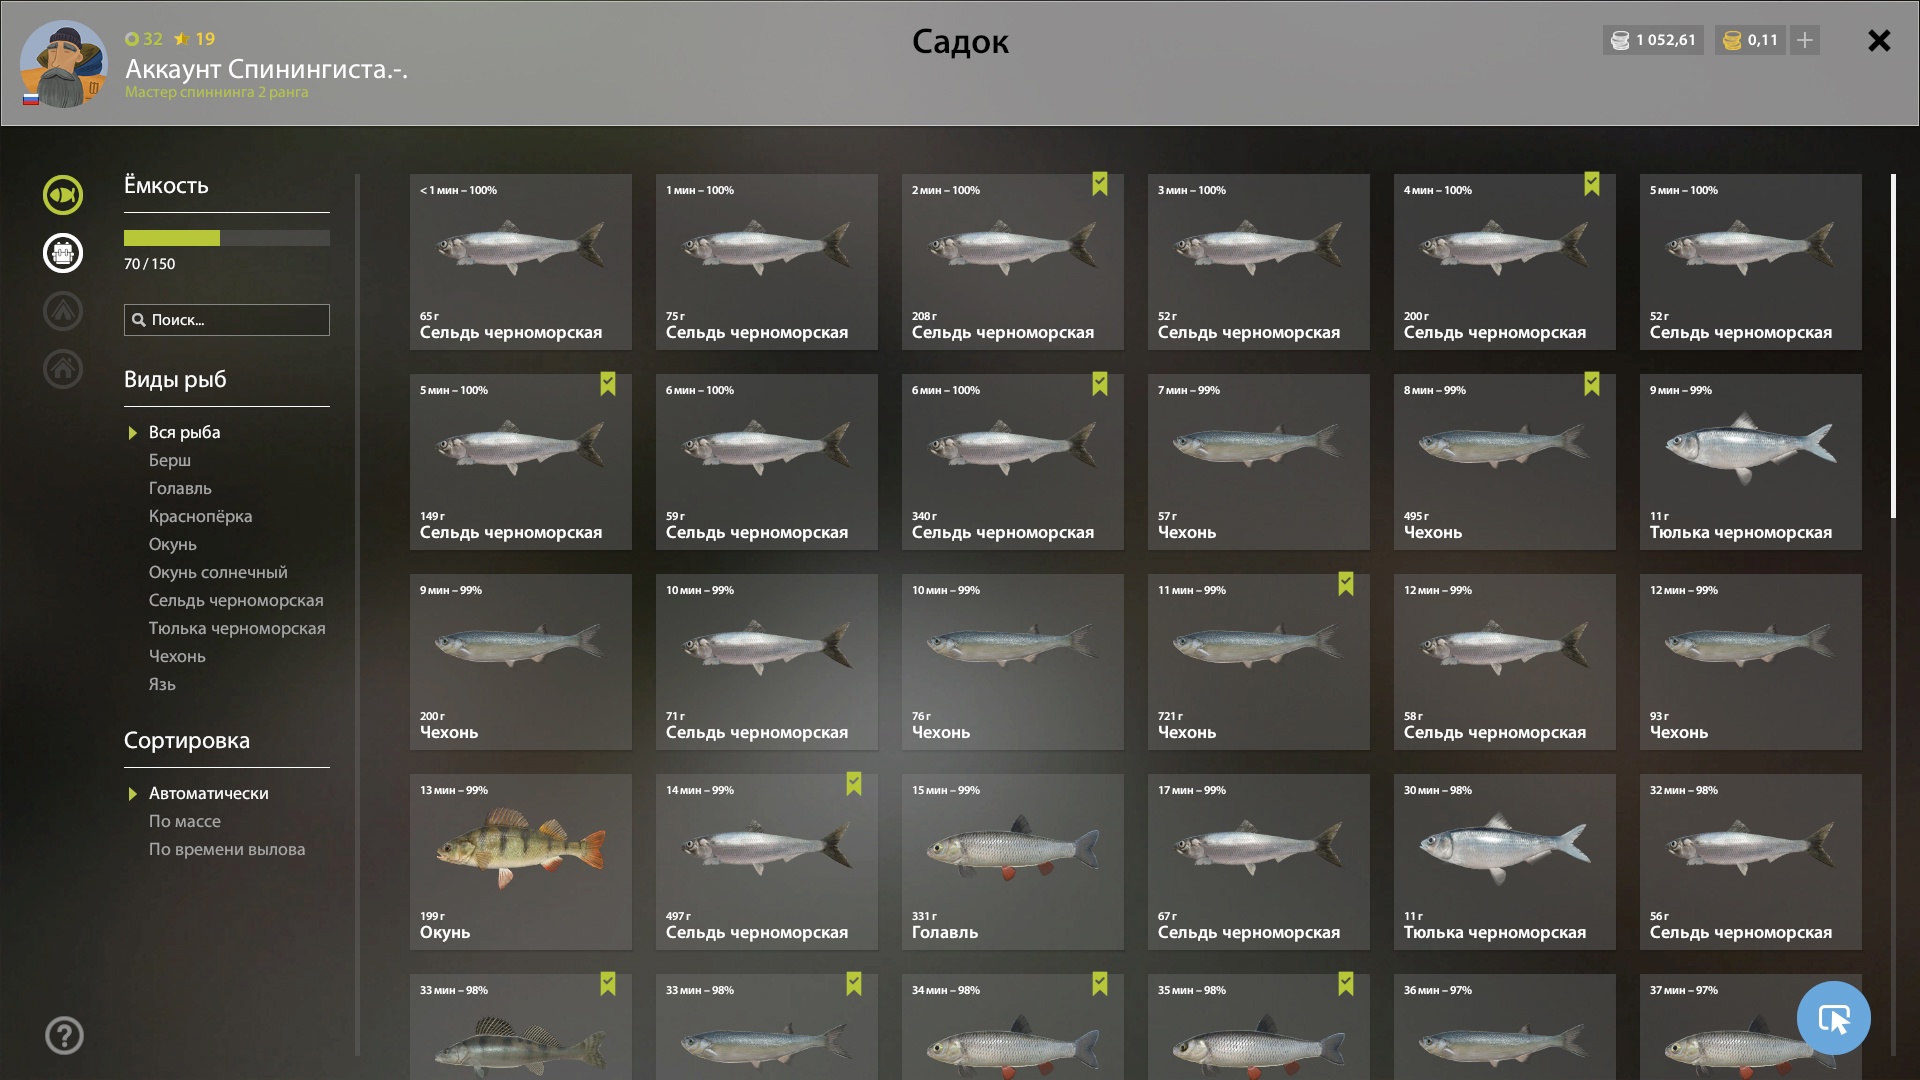Add gold coins with plus button
This screenshot has height=1080, width=1920.
click(1804, 40)
